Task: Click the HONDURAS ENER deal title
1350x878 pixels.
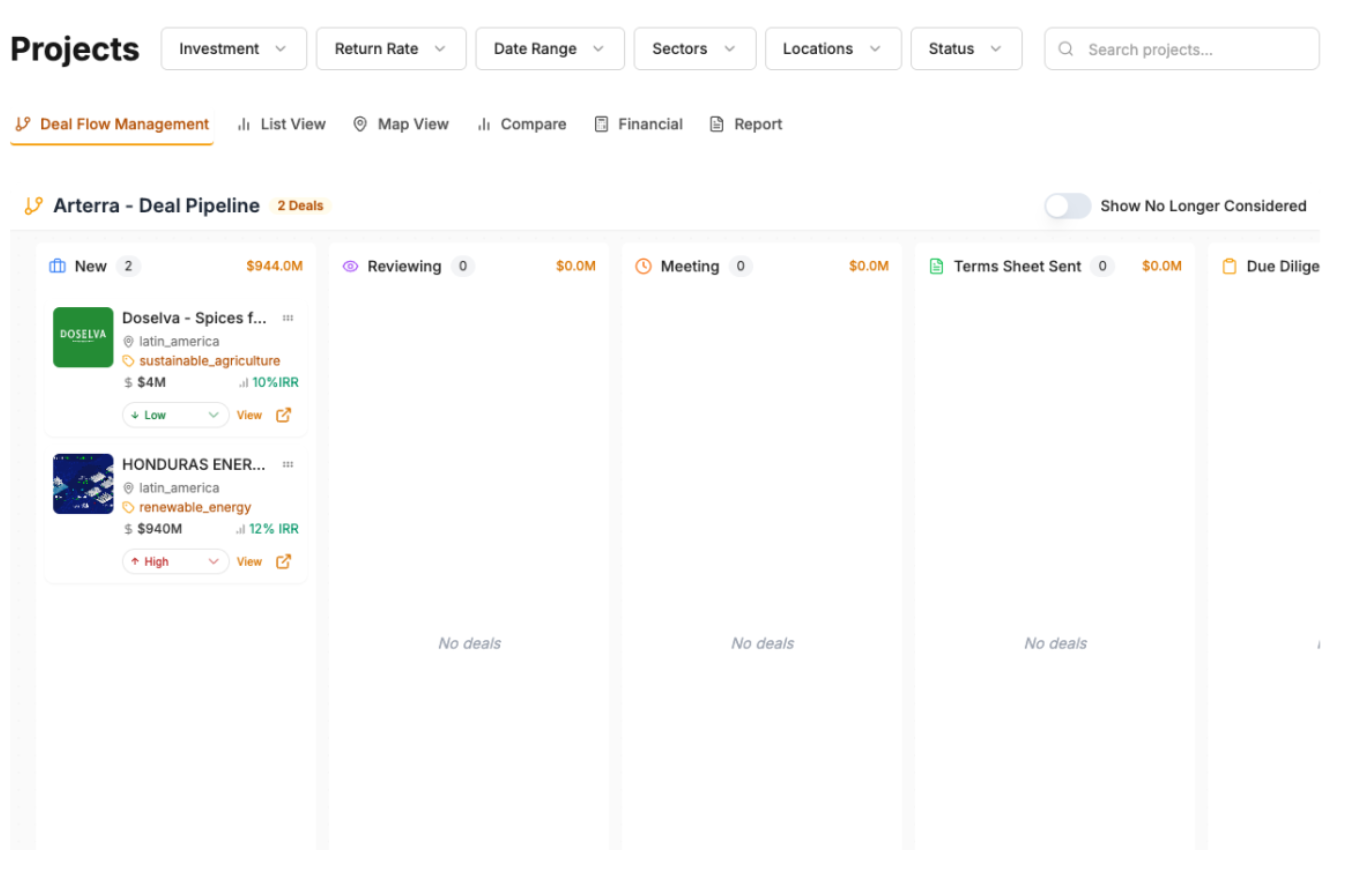Action: [x=194, y=464]
